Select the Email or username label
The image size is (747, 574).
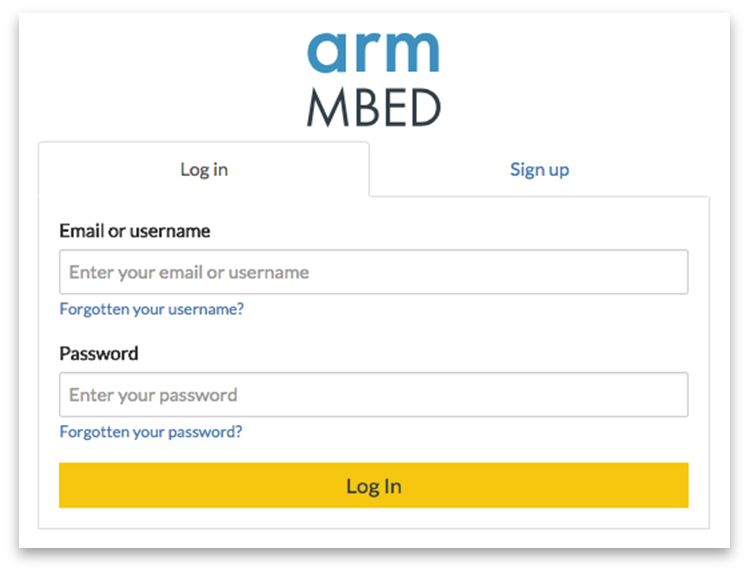coord(135,231)
